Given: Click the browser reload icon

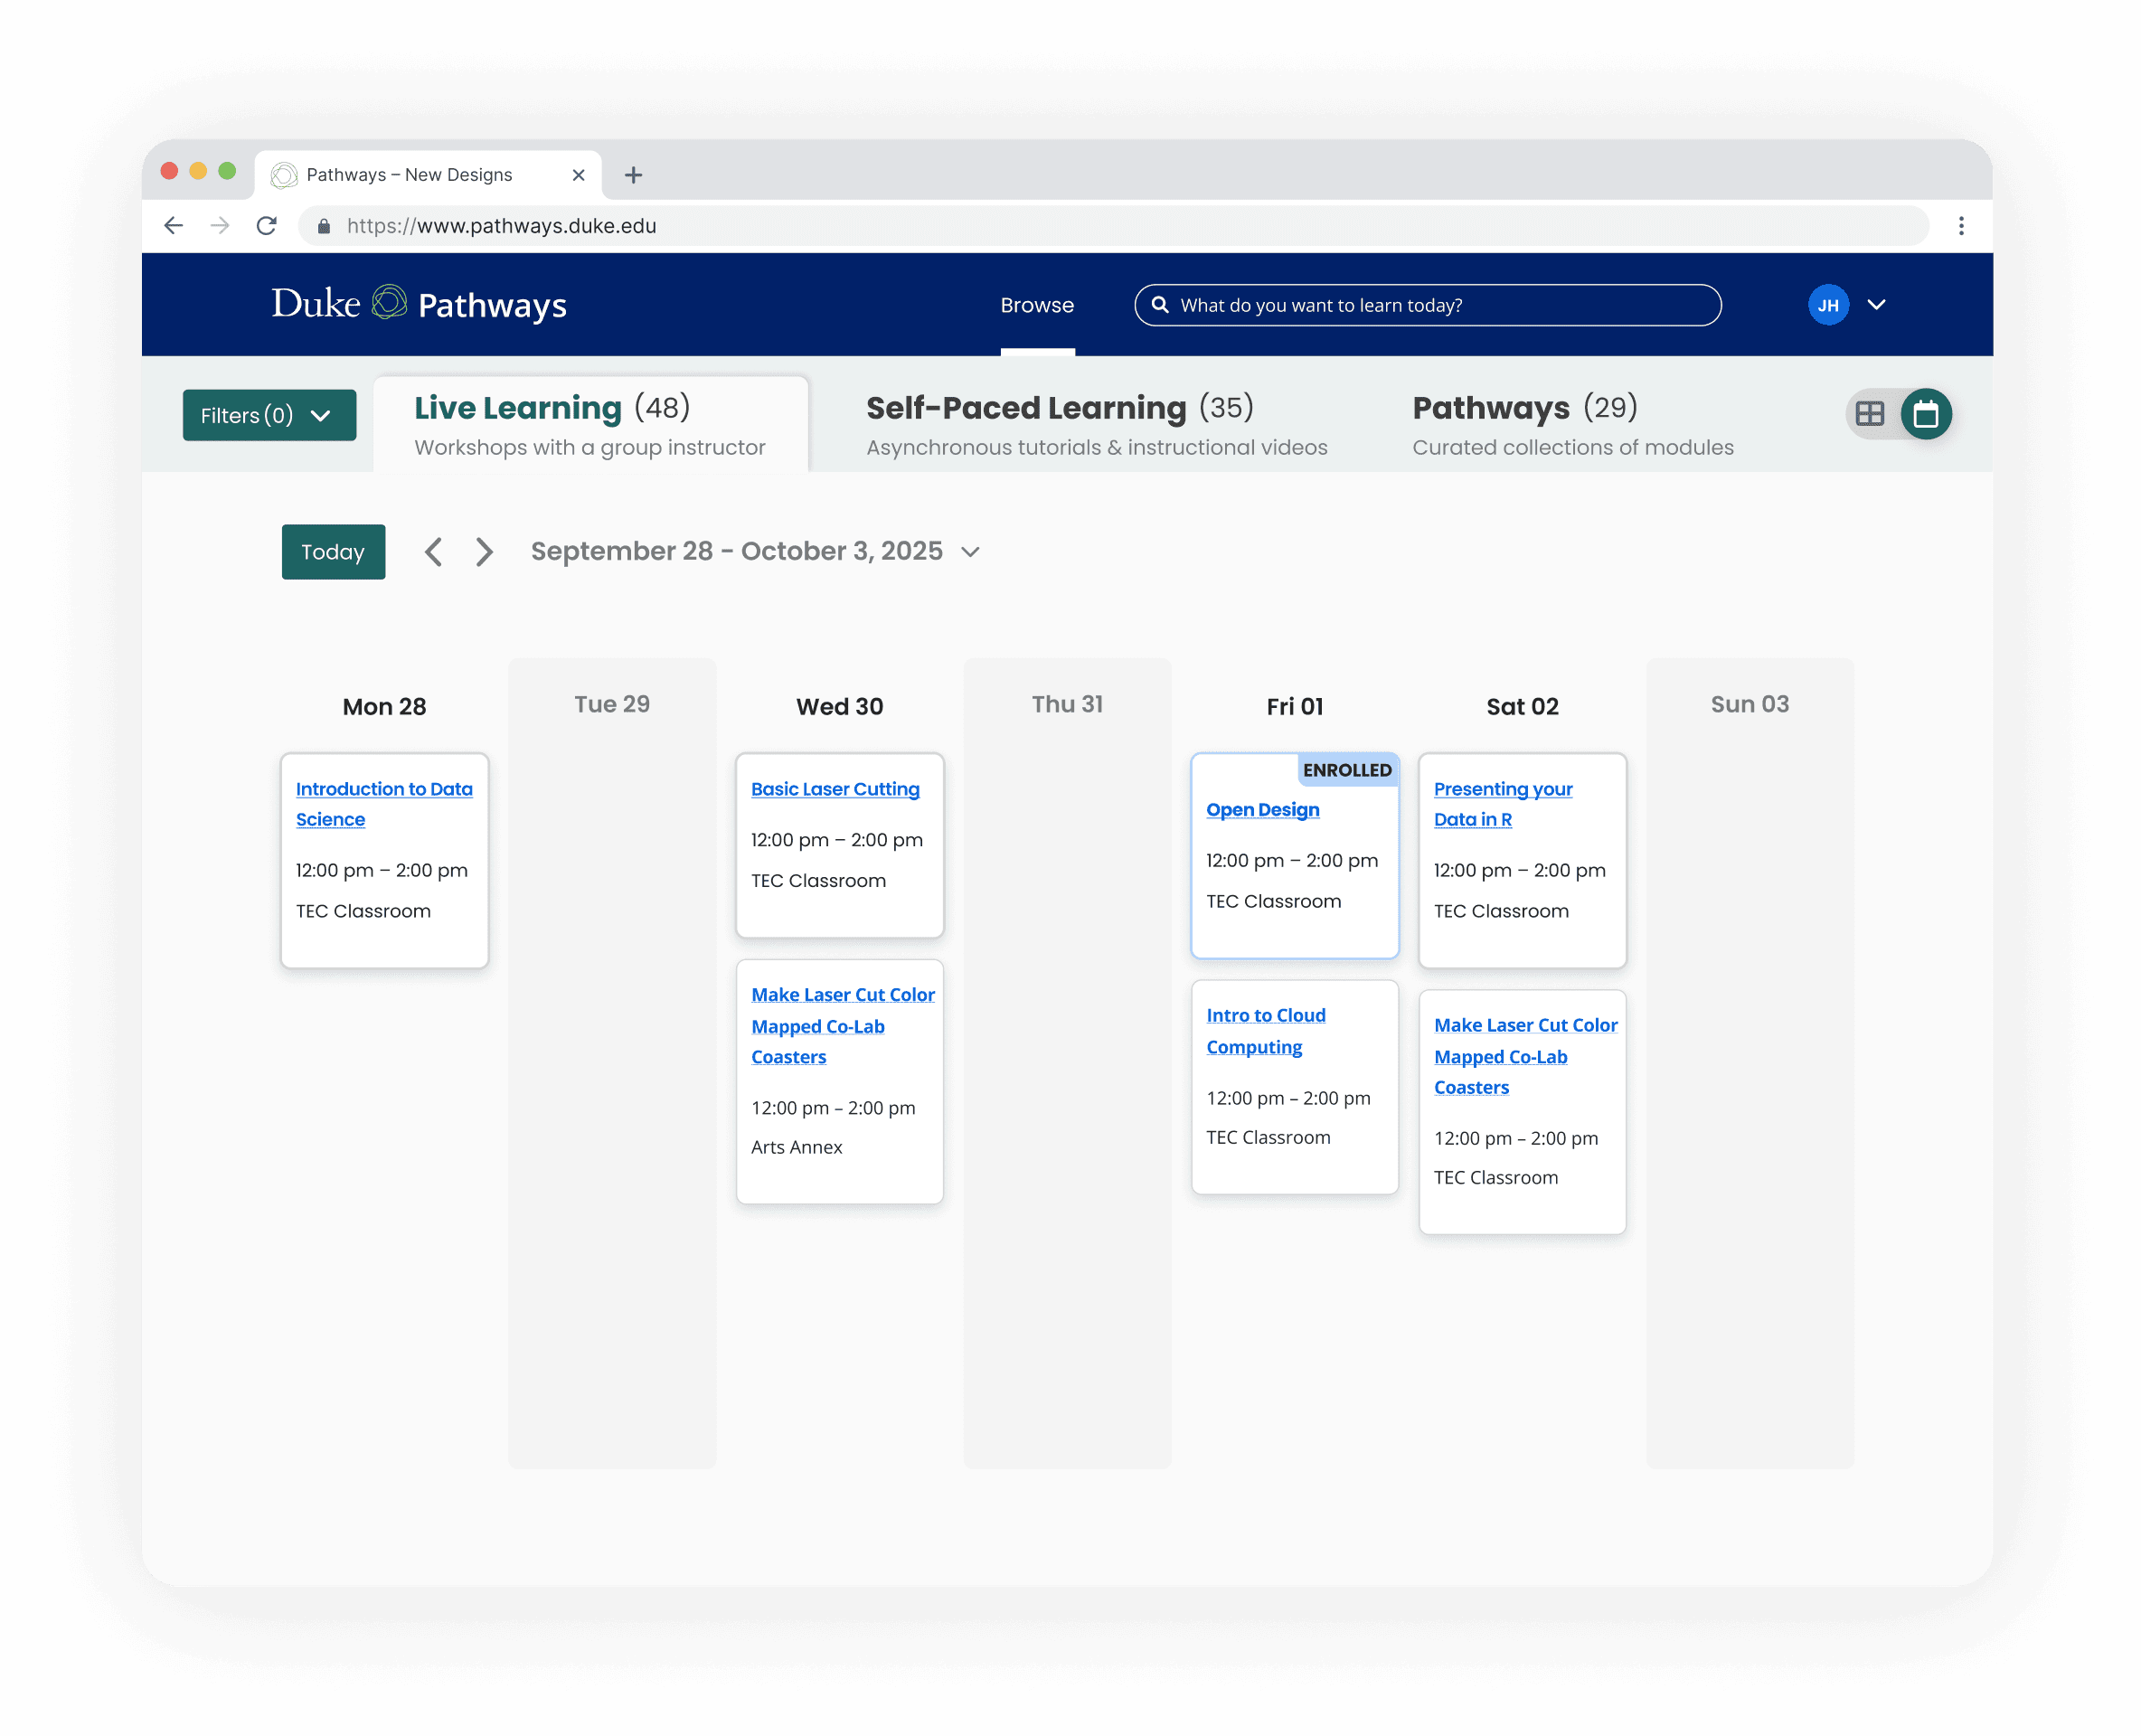Looking at the screenshot, I should coord(266,226).
